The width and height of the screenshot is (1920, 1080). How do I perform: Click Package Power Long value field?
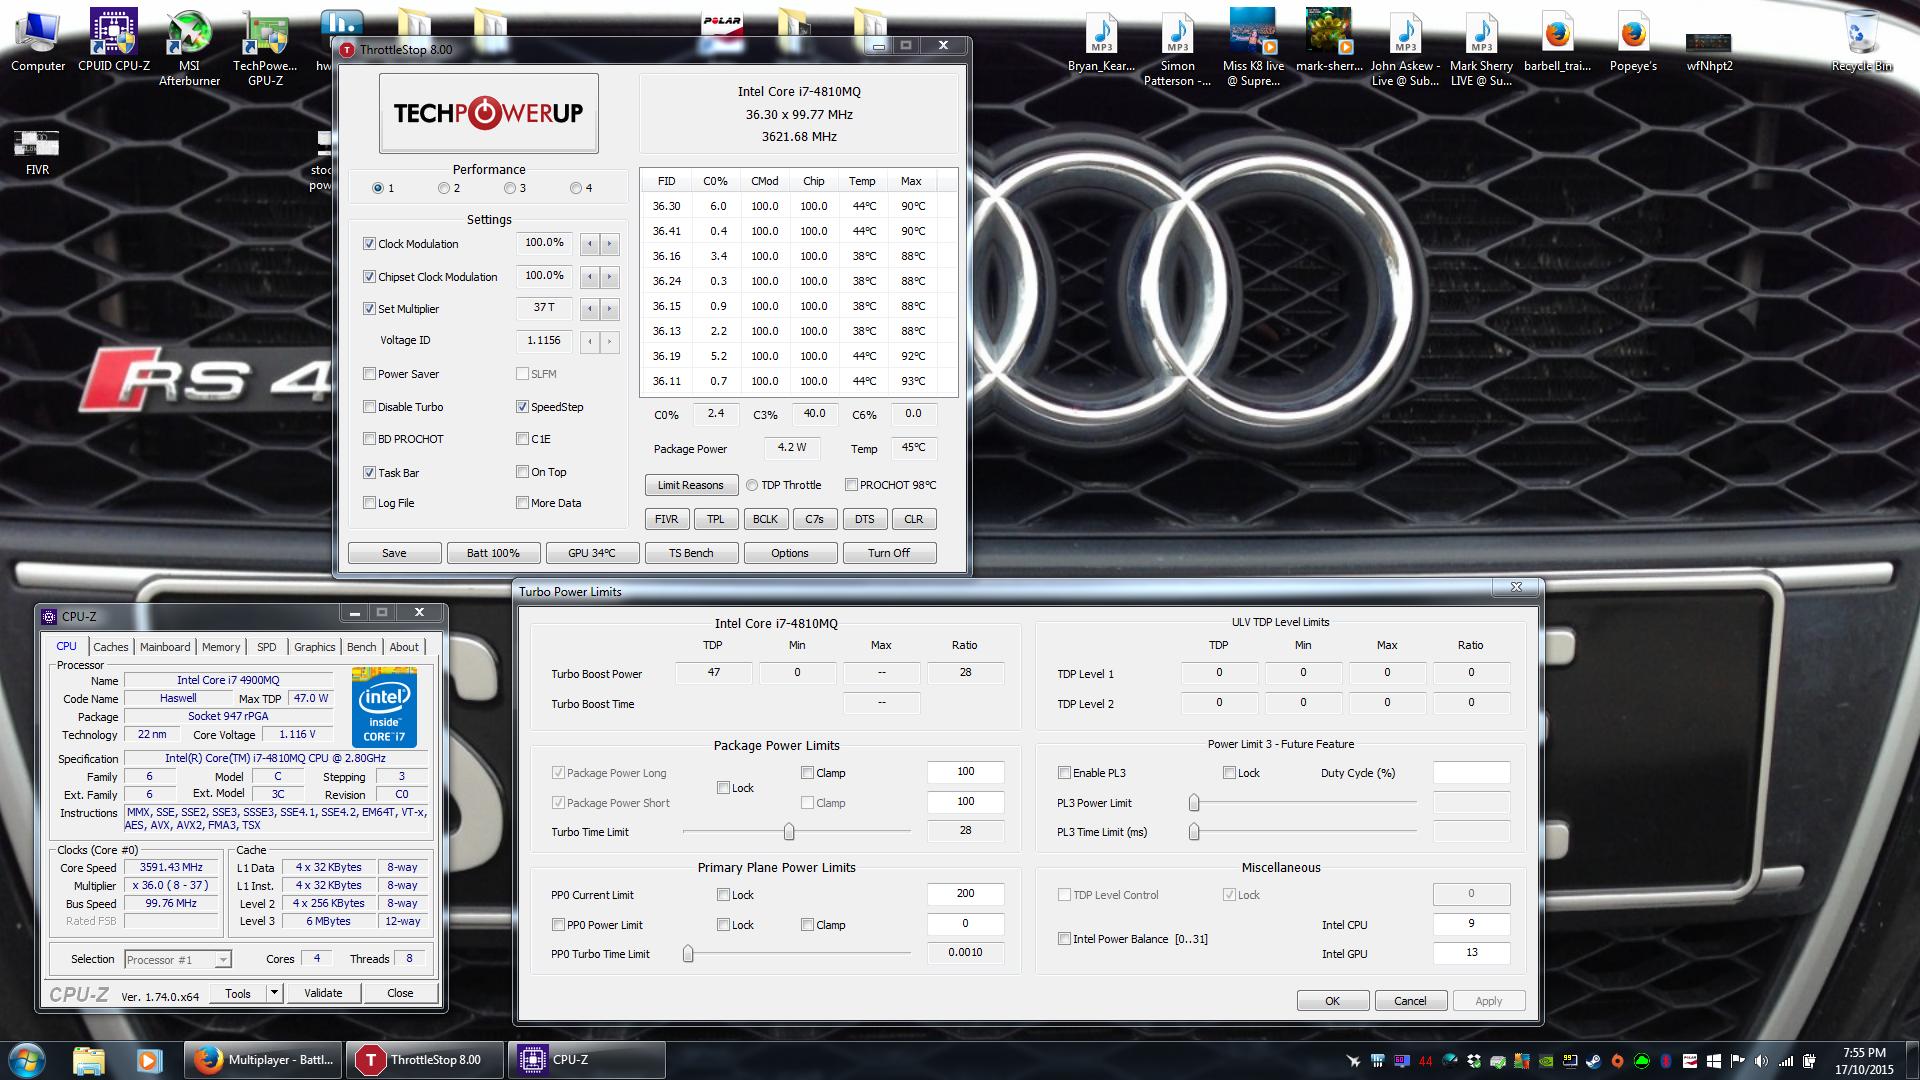(965, 772)
